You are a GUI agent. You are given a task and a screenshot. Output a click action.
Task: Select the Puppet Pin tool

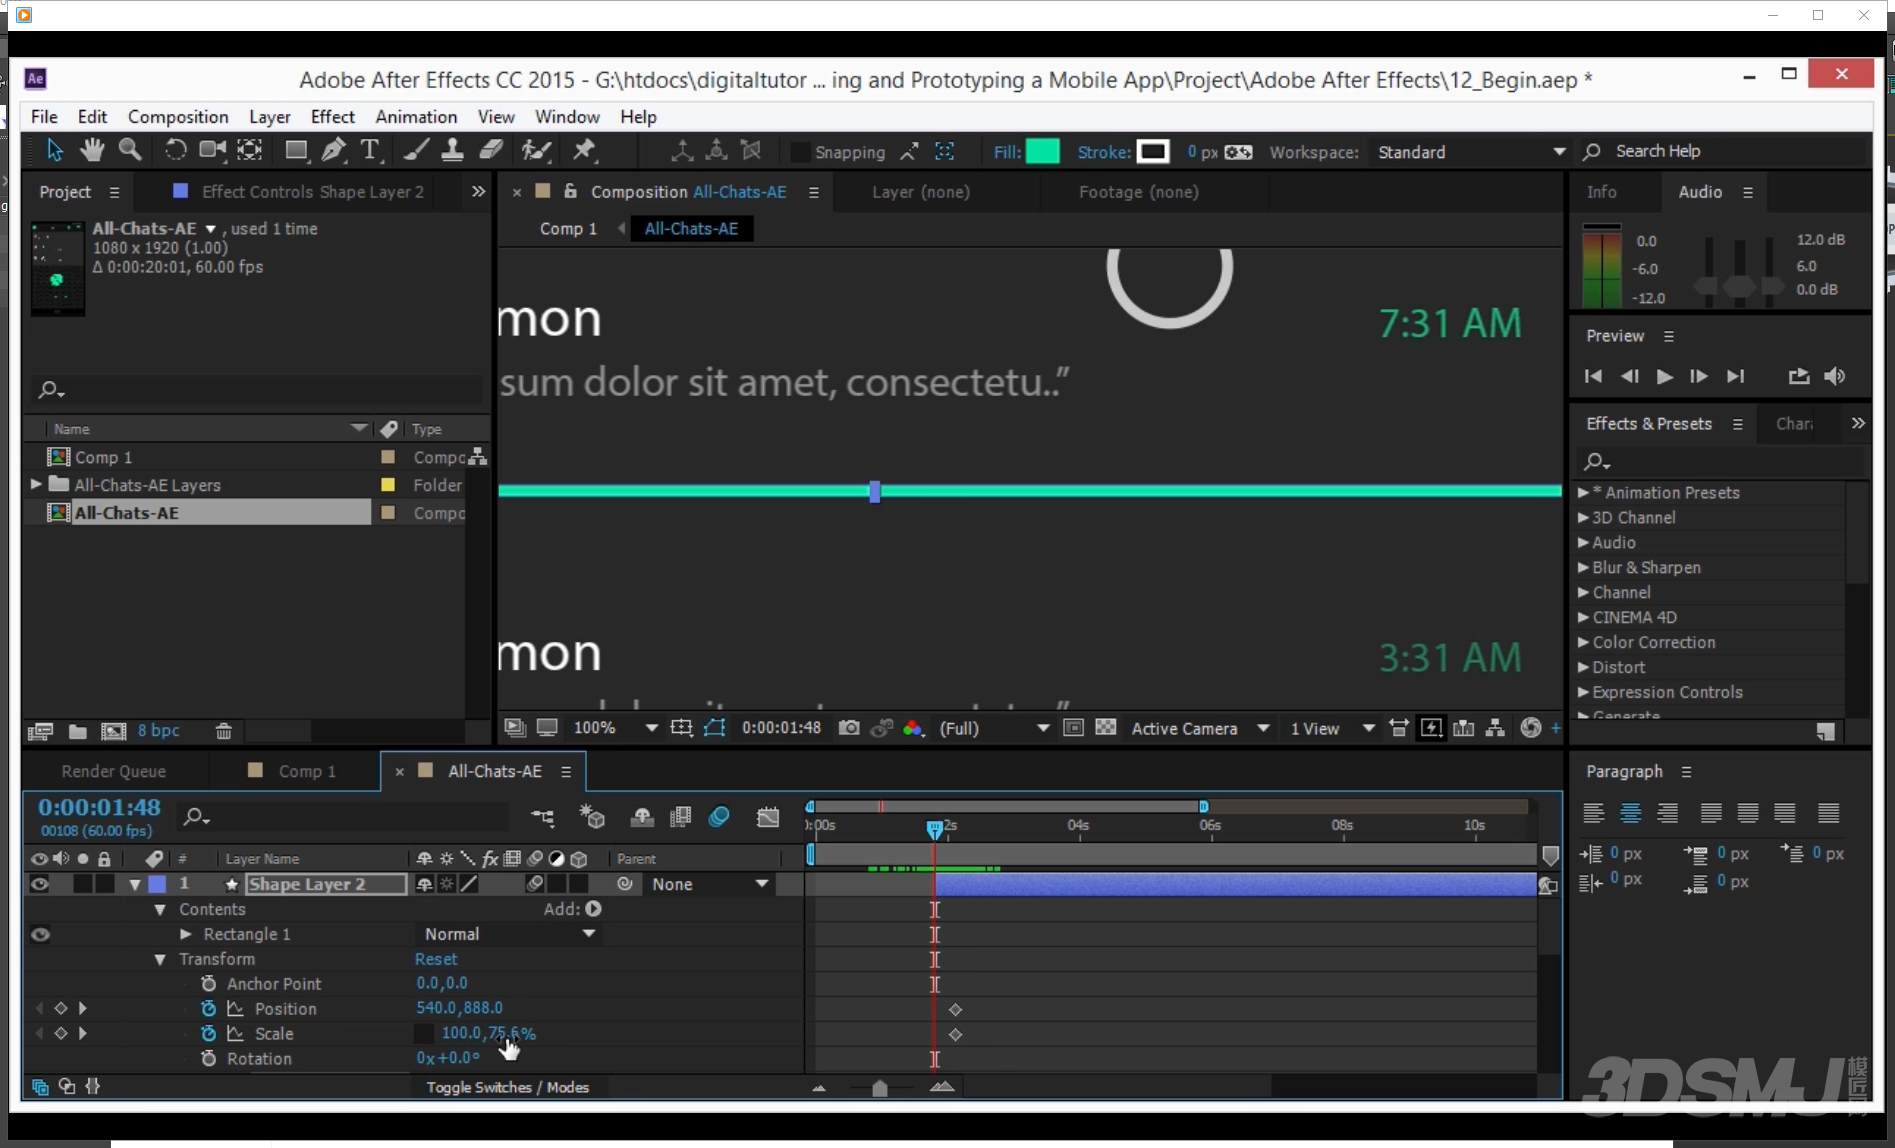click(584, 150)
